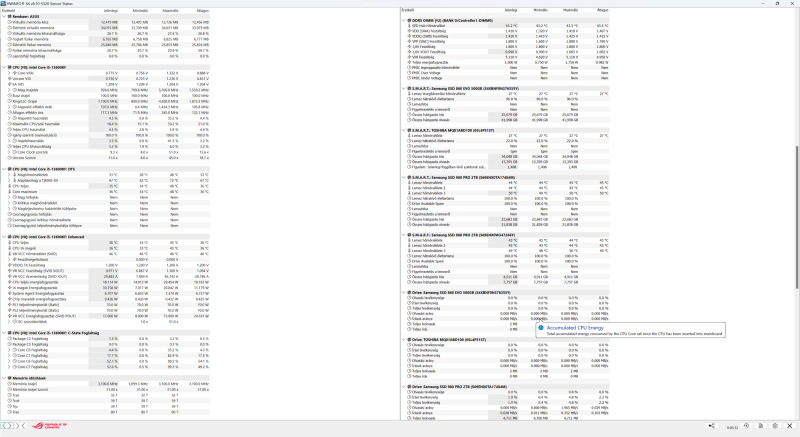Click the elapsed timer 0:05:32
The height and width of the screenshot is (437, 800).
pyautogui.click(x=731, y=427)
